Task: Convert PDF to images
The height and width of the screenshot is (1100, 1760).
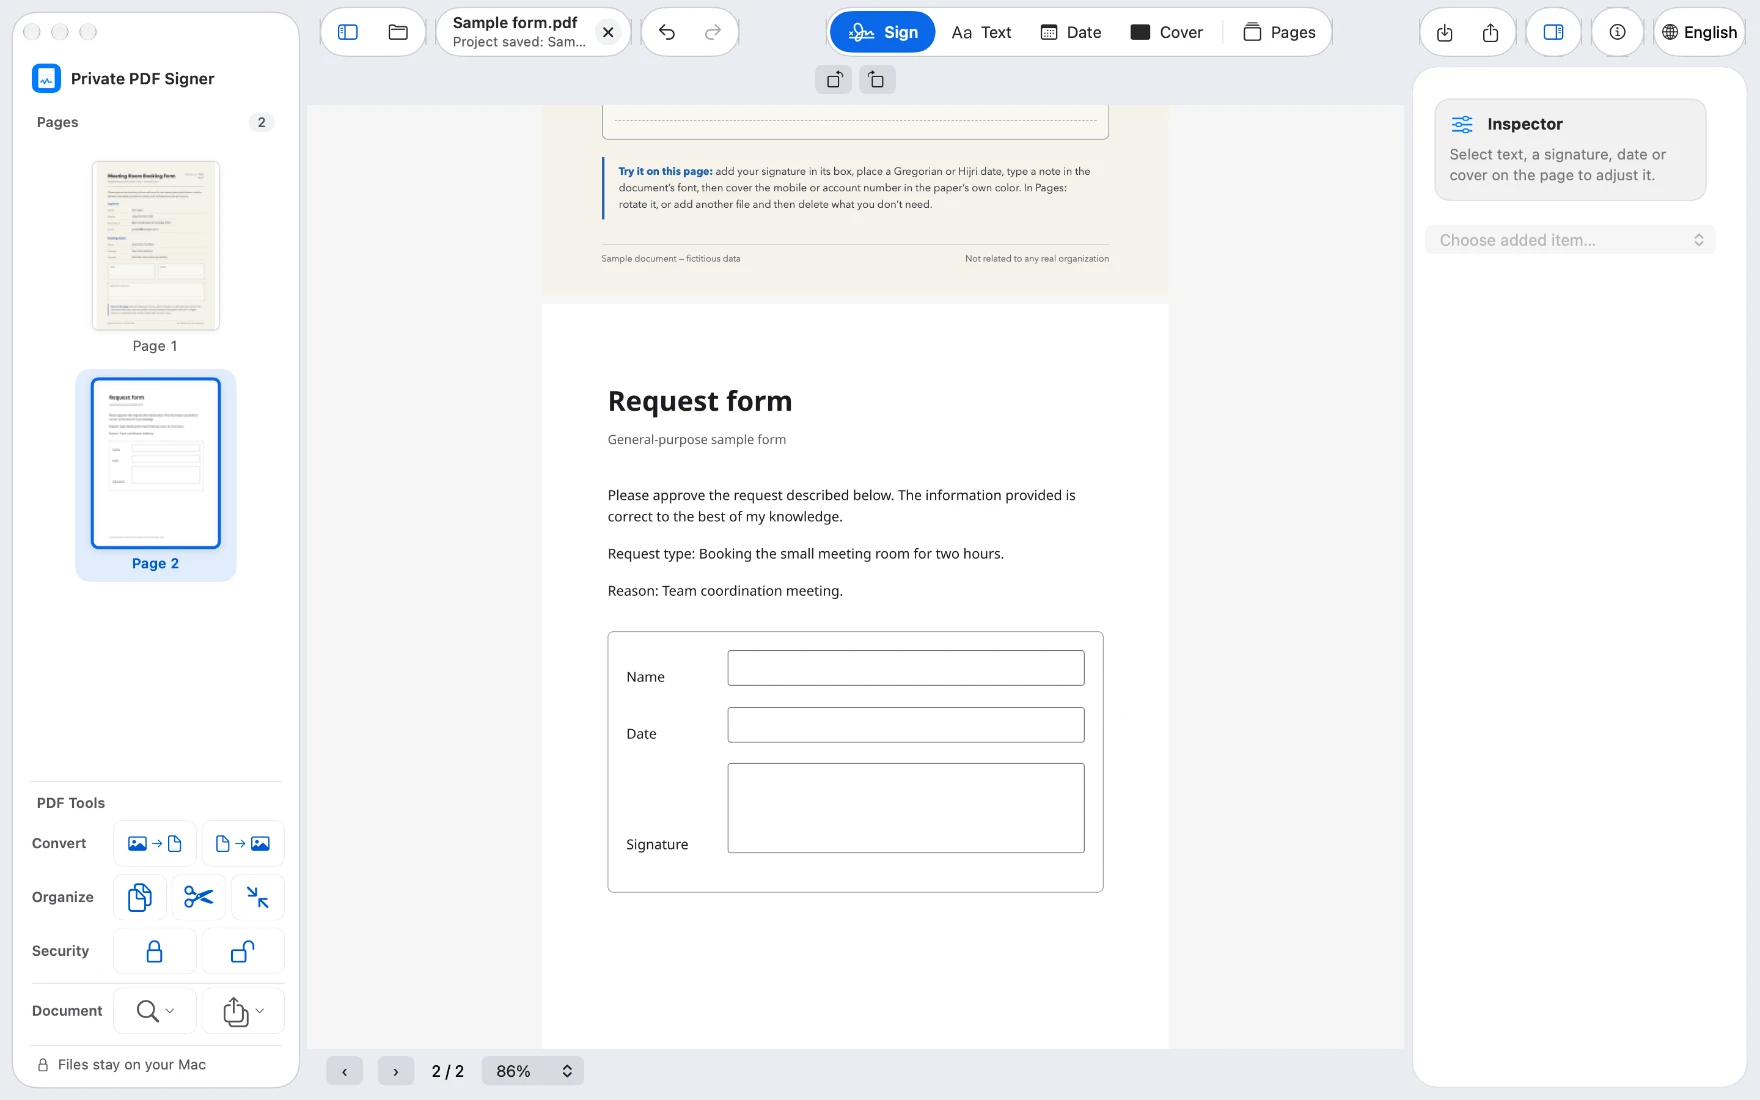Action: click(x=243, y=844)
